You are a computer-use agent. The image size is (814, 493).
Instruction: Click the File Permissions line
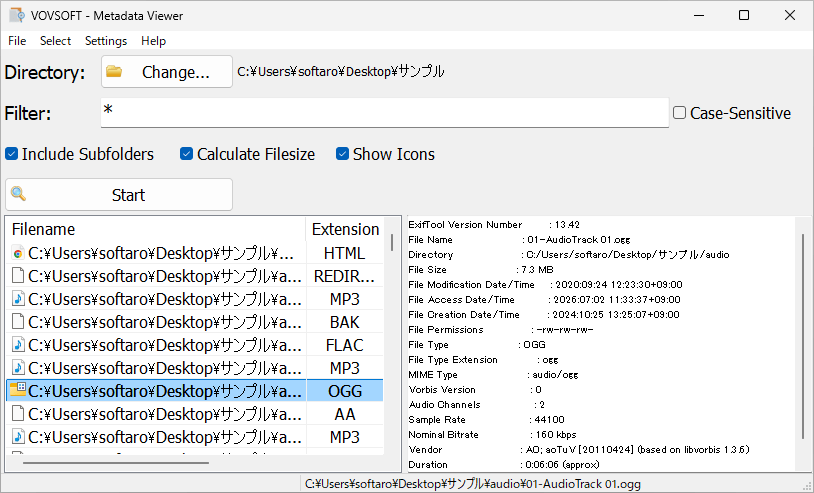500,330
